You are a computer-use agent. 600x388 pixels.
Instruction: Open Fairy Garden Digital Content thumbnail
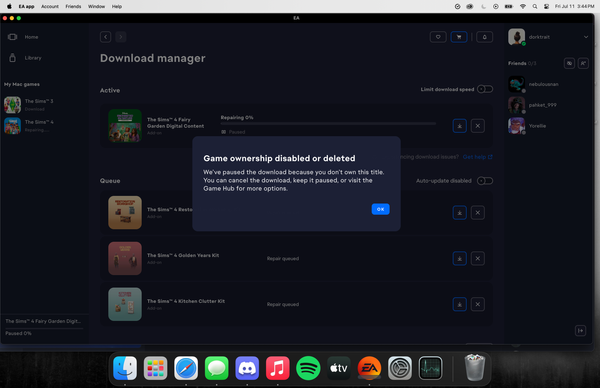tap(125, 126)
